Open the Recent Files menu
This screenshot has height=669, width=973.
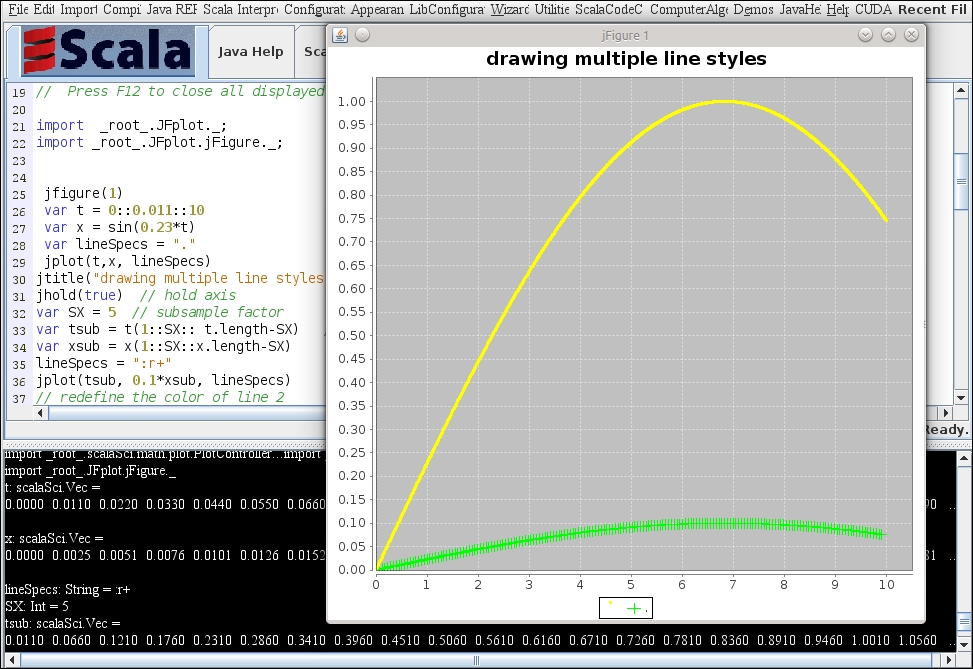(934, 9)
